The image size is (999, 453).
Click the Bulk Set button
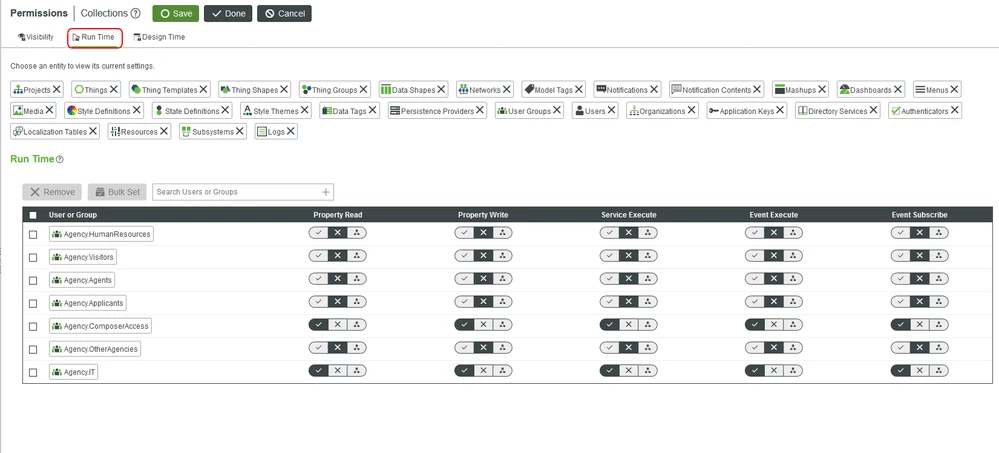point(117,192)
